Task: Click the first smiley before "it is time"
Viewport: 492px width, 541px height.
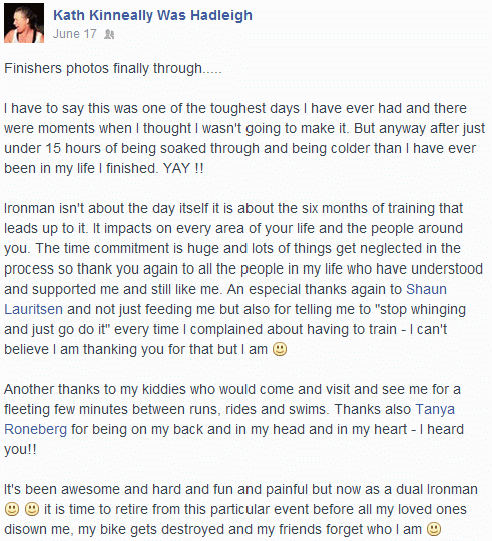Action: pyautogui.click(x=12, y=509)
